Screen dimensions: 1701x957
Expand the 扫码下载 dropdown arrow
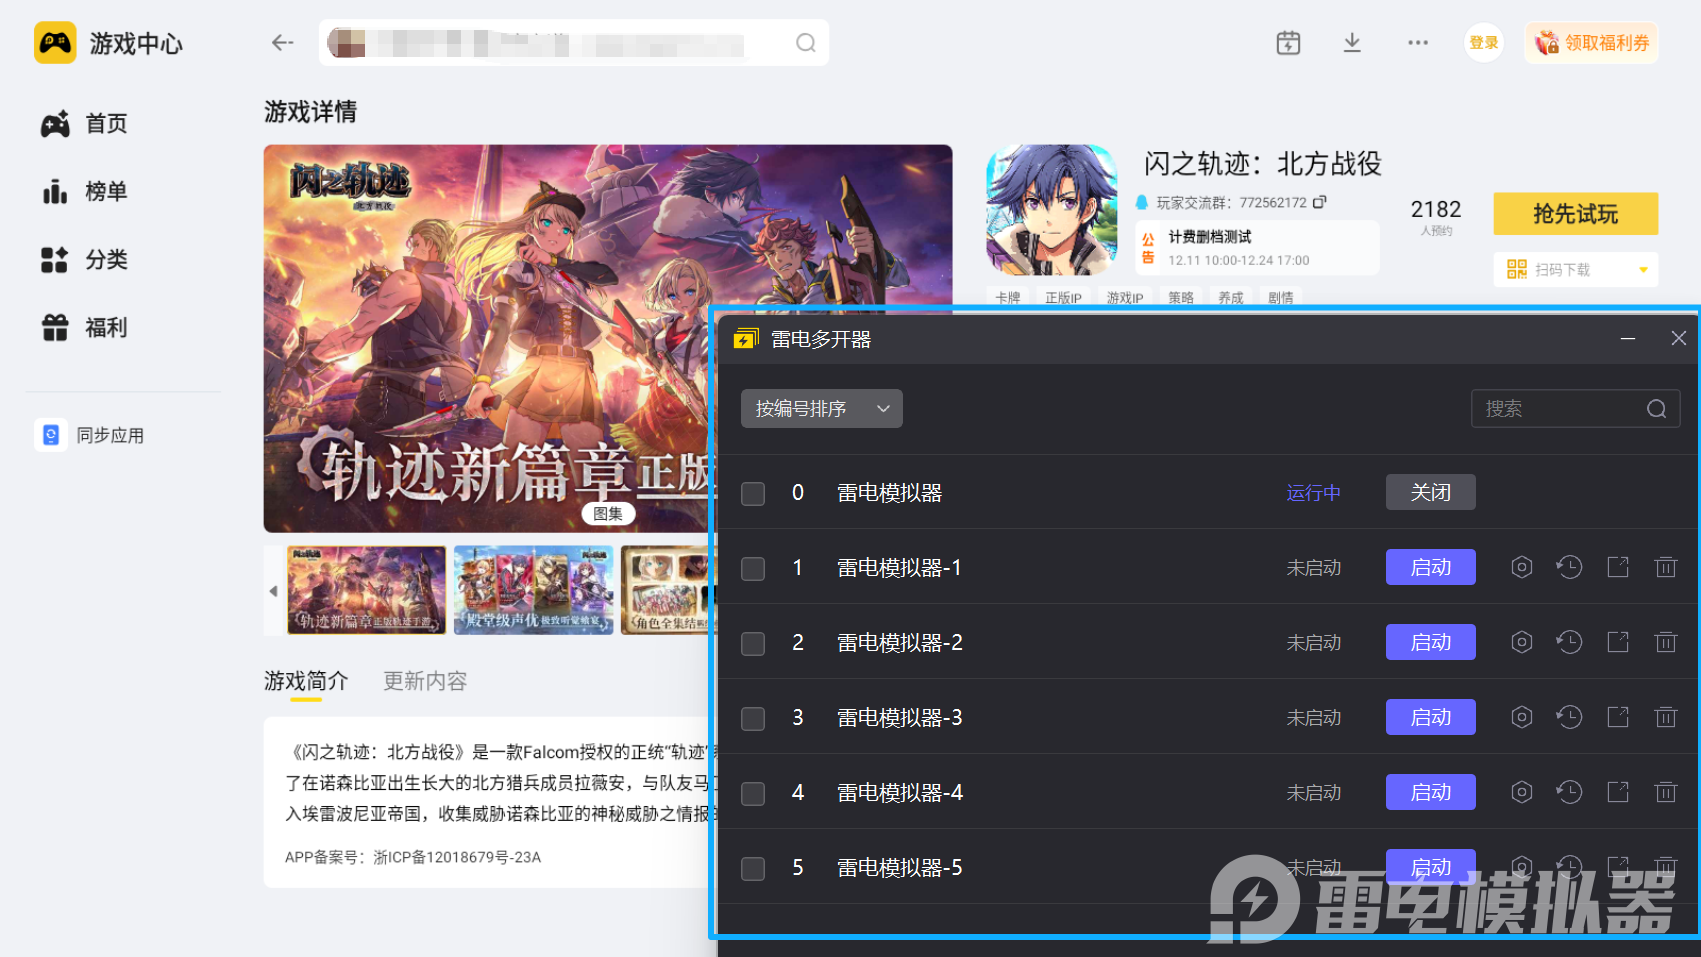pos(1641,269)
